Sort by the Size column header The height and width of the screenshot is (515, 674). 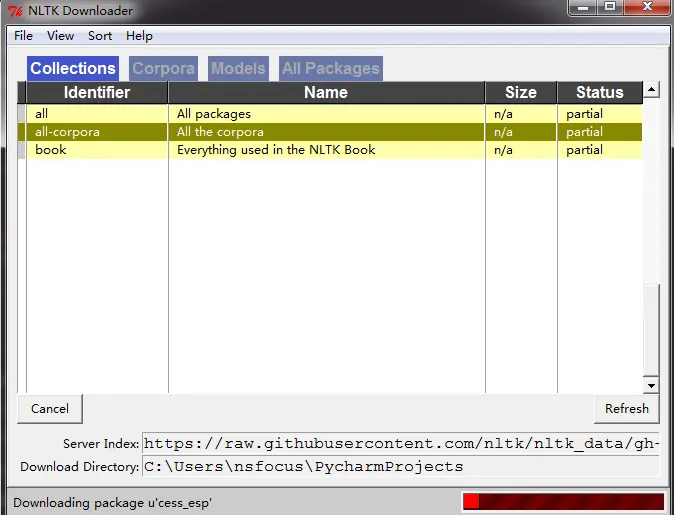point(521,92)
